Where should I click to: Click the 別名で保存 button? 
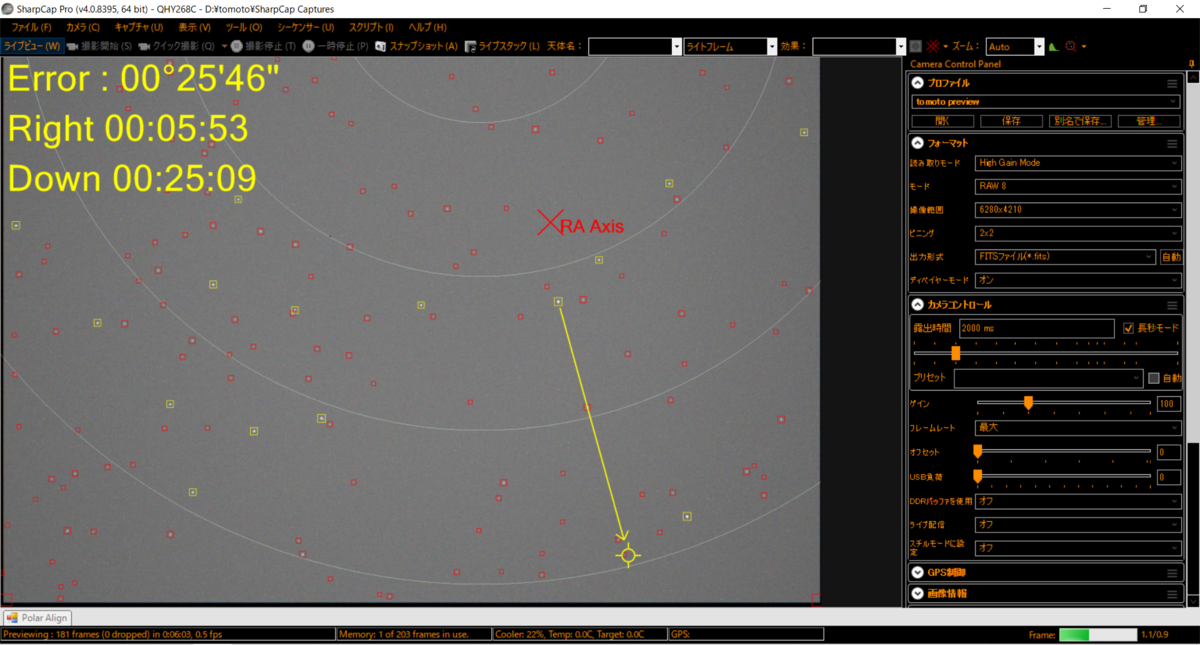tap(1081, 121)
